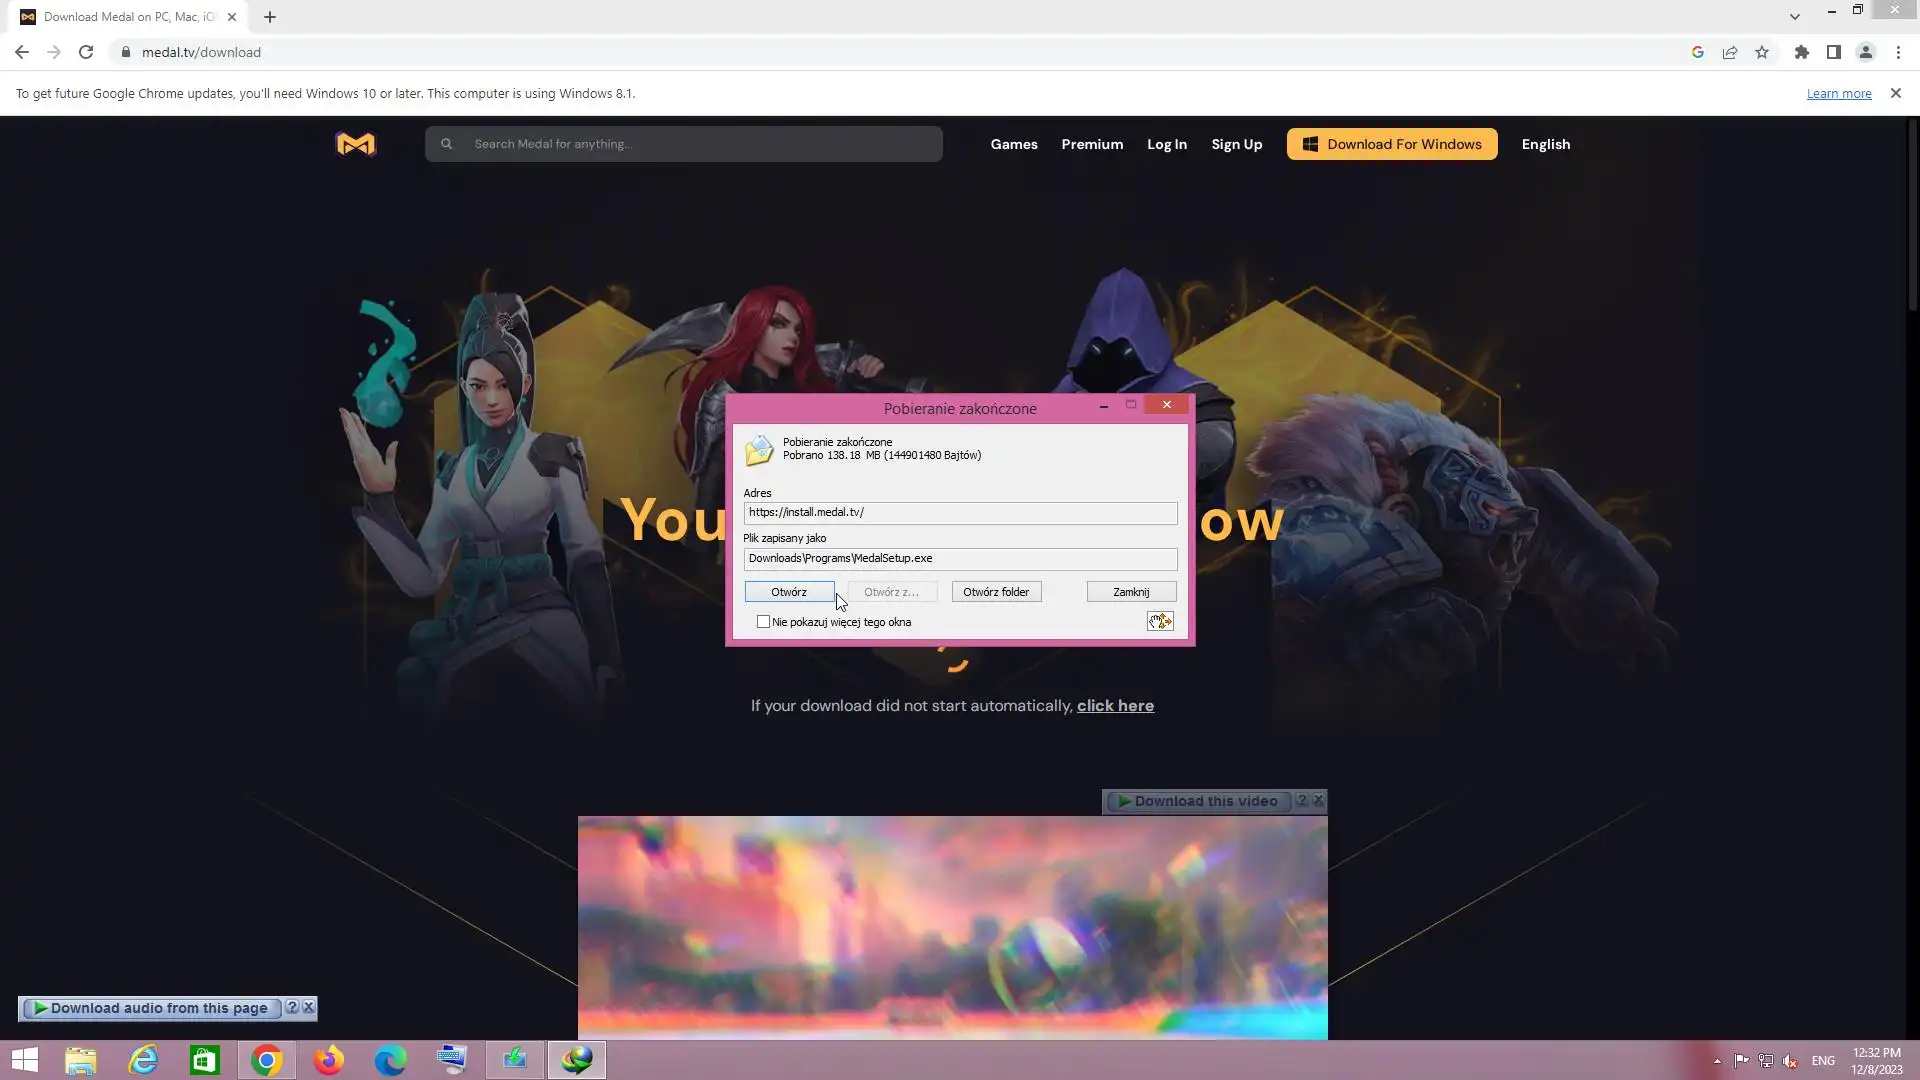
Task: Click Download this video button
Action: pos(1198,801)
